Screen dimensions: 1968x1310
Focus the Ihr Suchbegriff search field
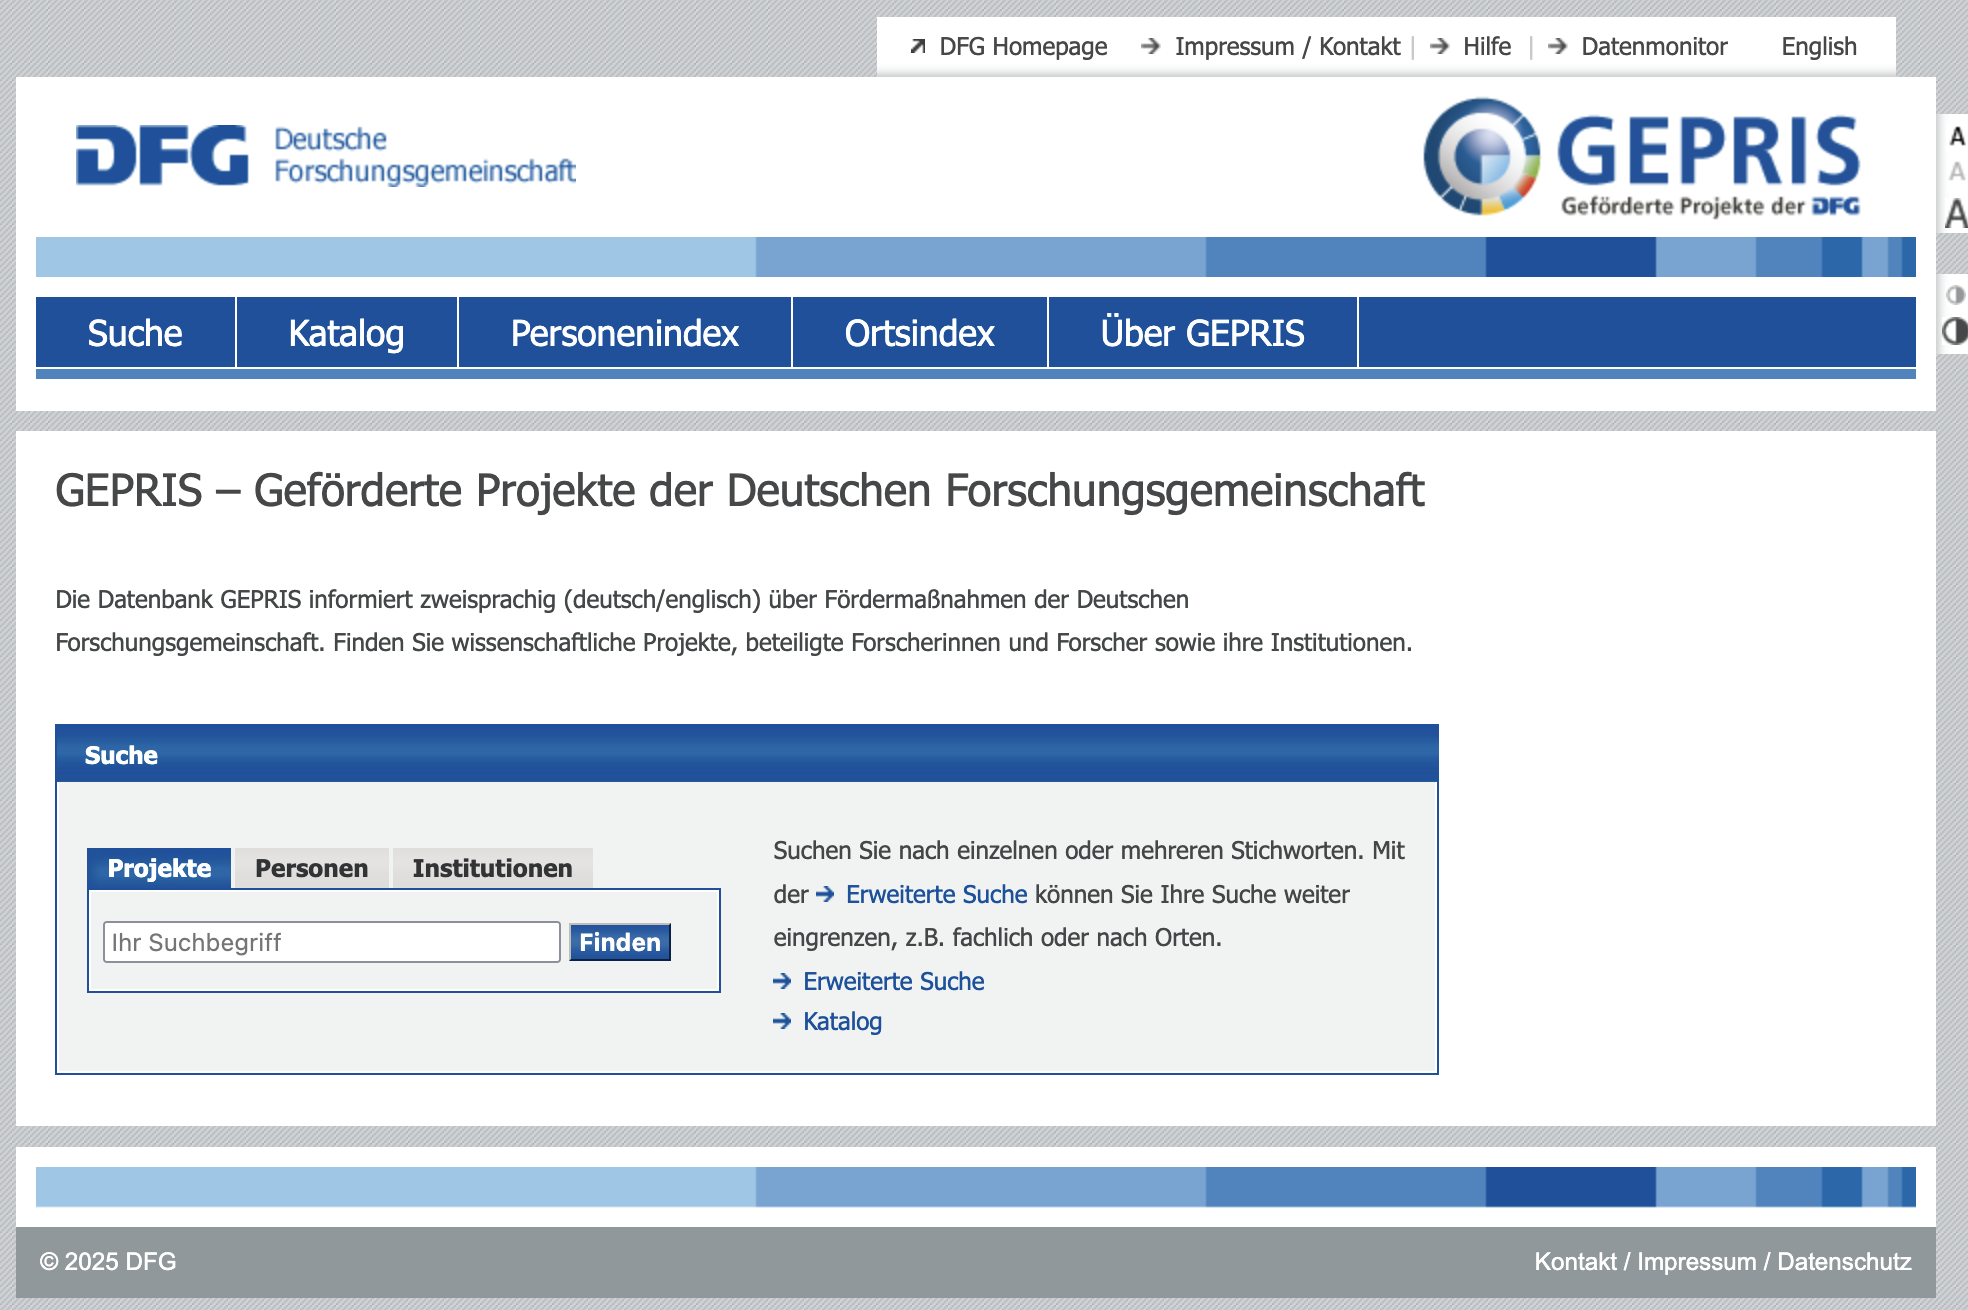click(331, 942)
